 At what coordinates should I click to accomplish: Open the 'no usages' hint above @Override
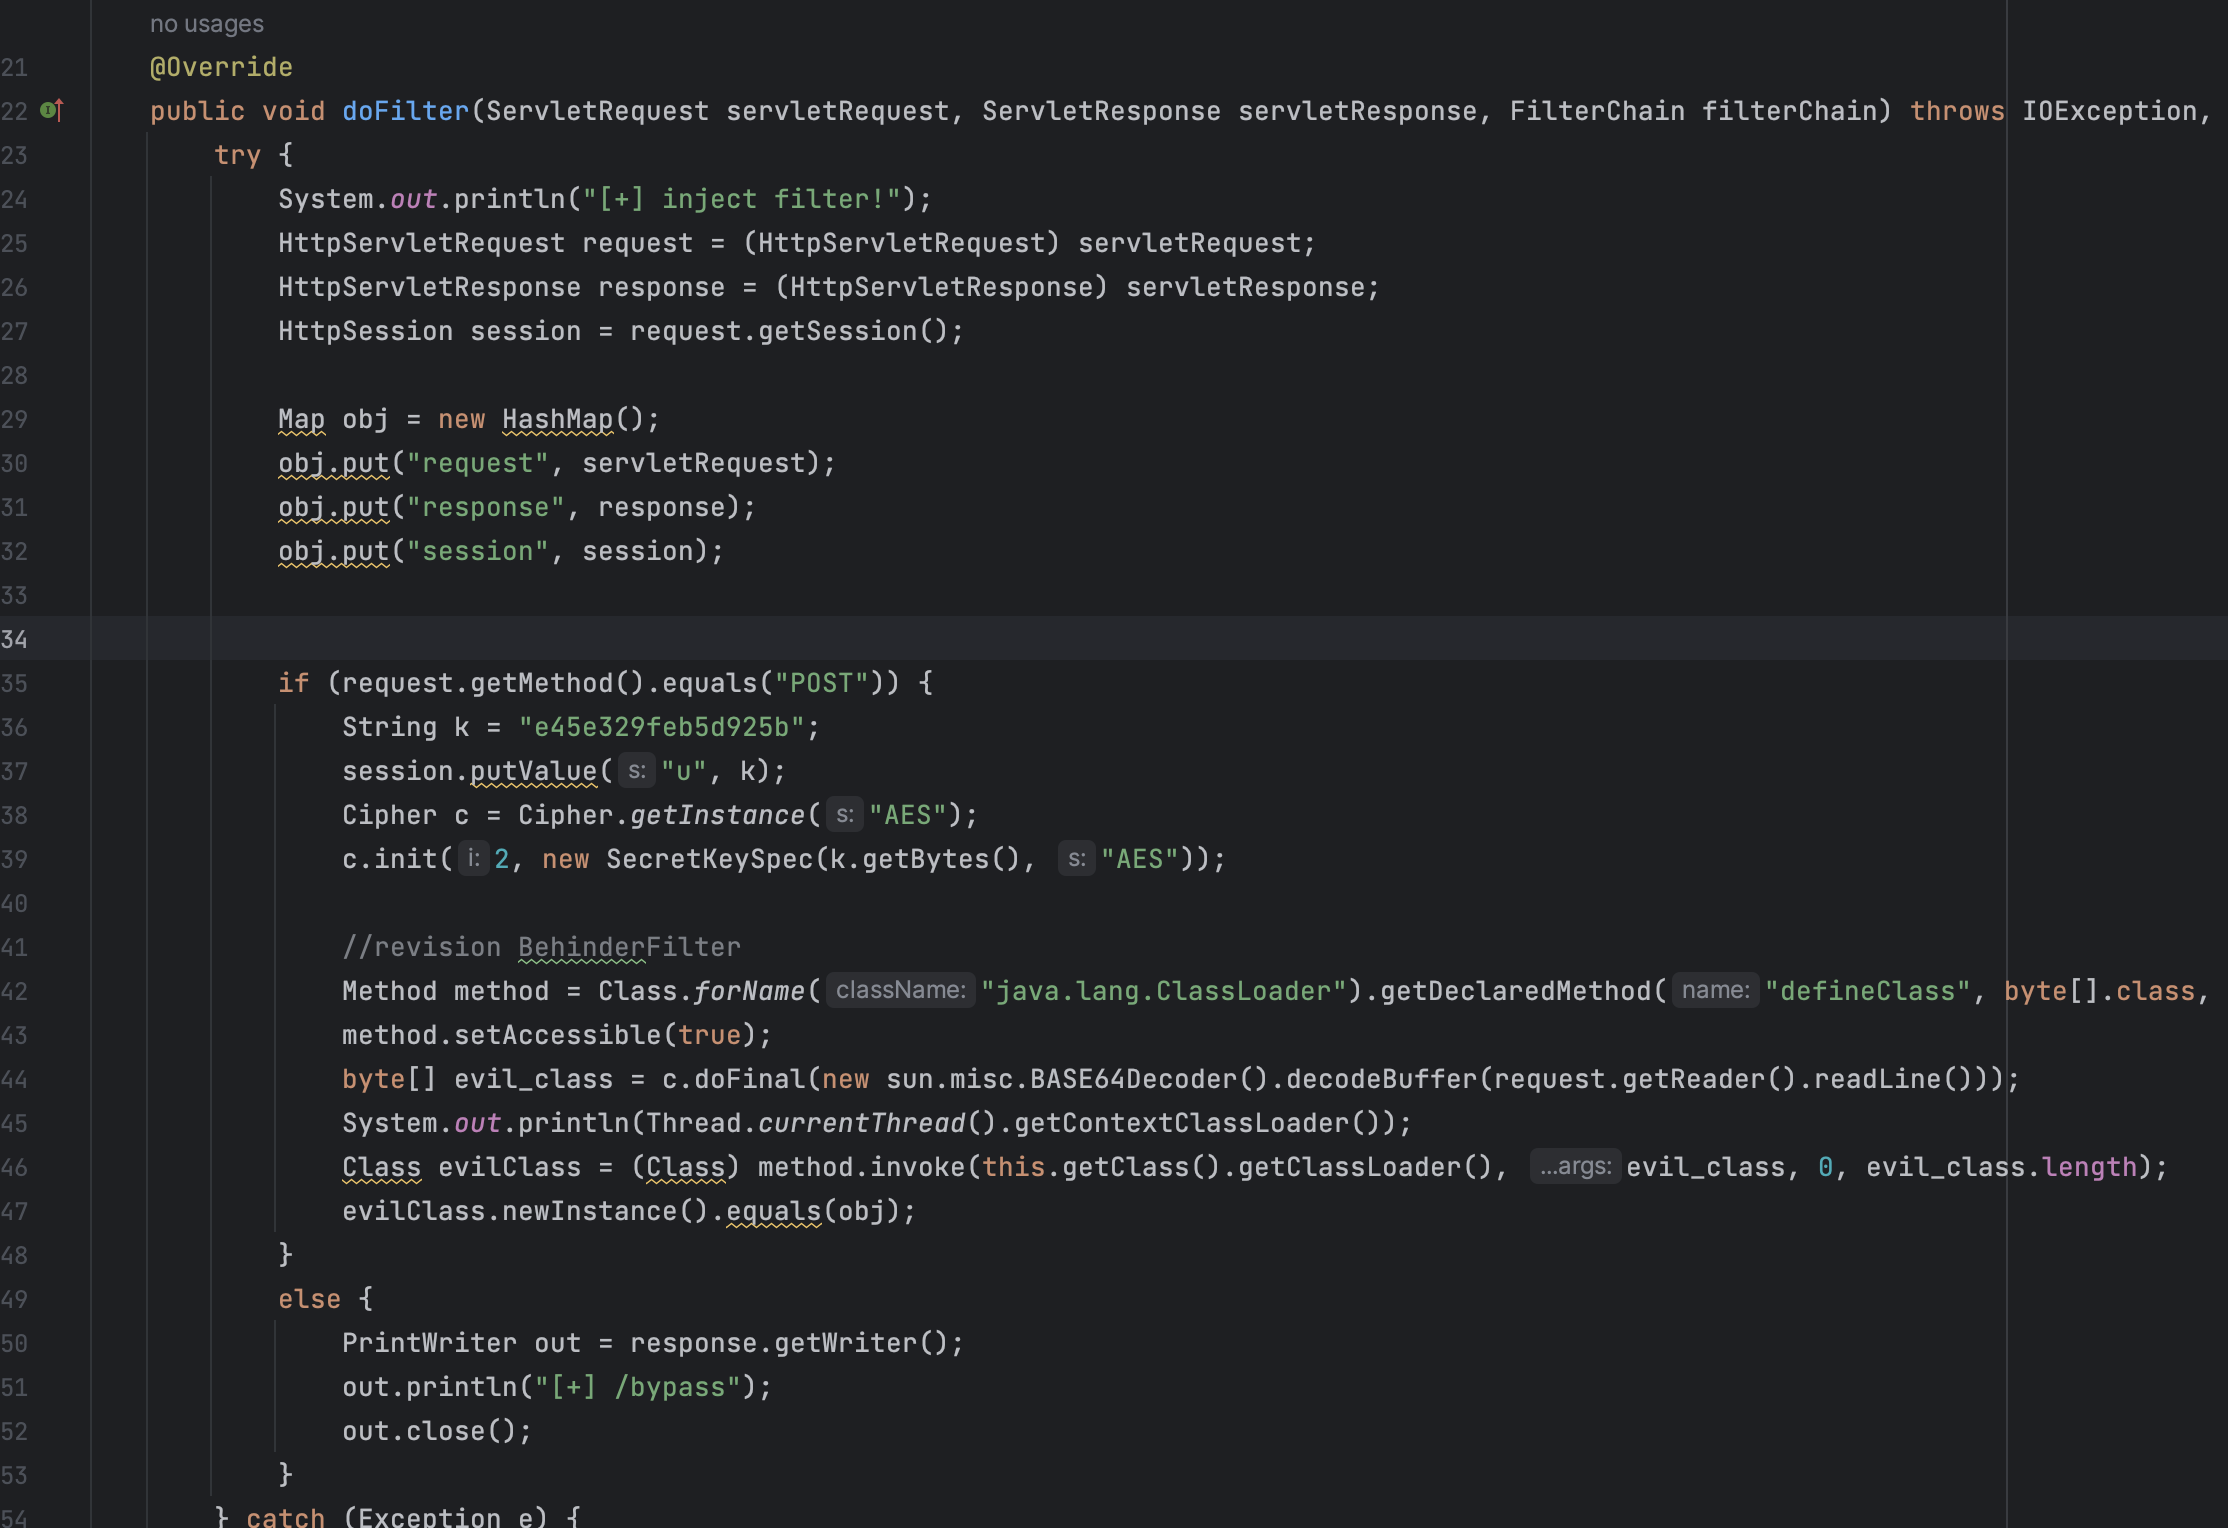pos(207,23)
